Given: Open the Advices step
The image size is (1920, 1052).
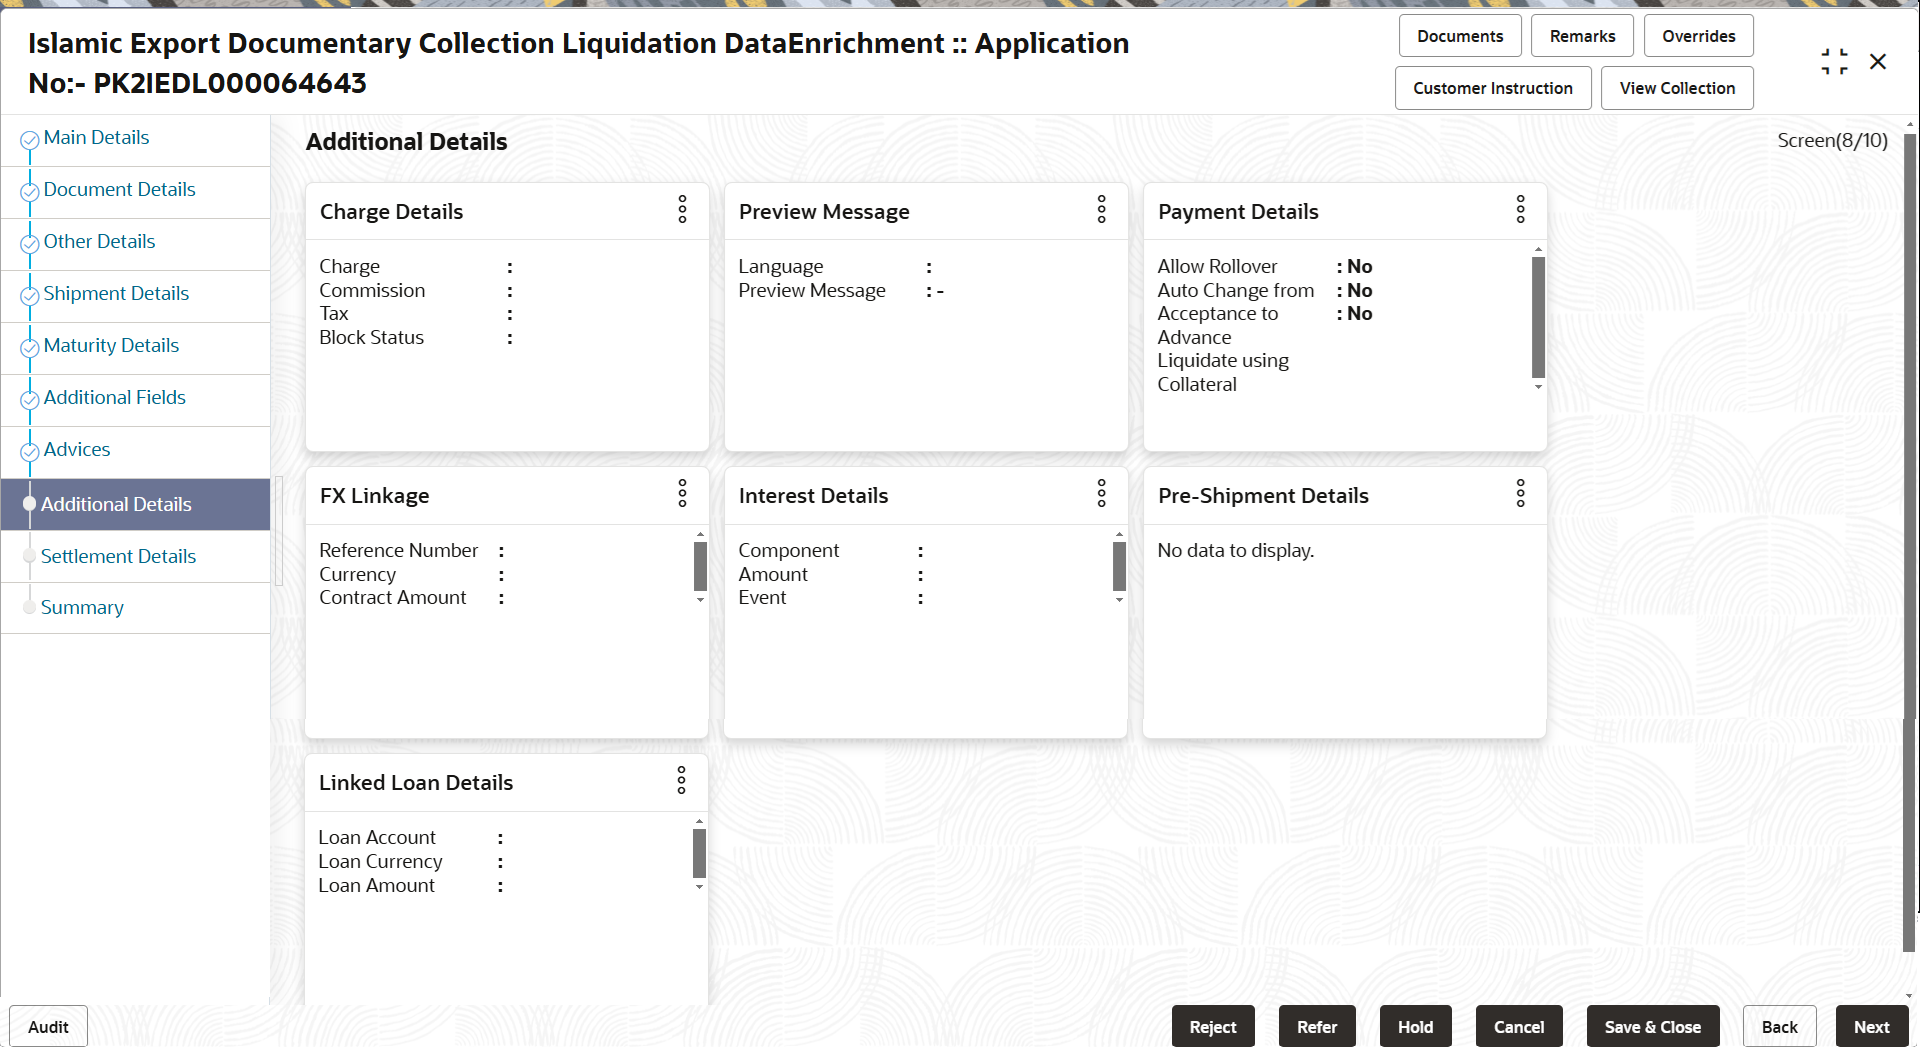Looking at the screenshot, I should 77,450.
